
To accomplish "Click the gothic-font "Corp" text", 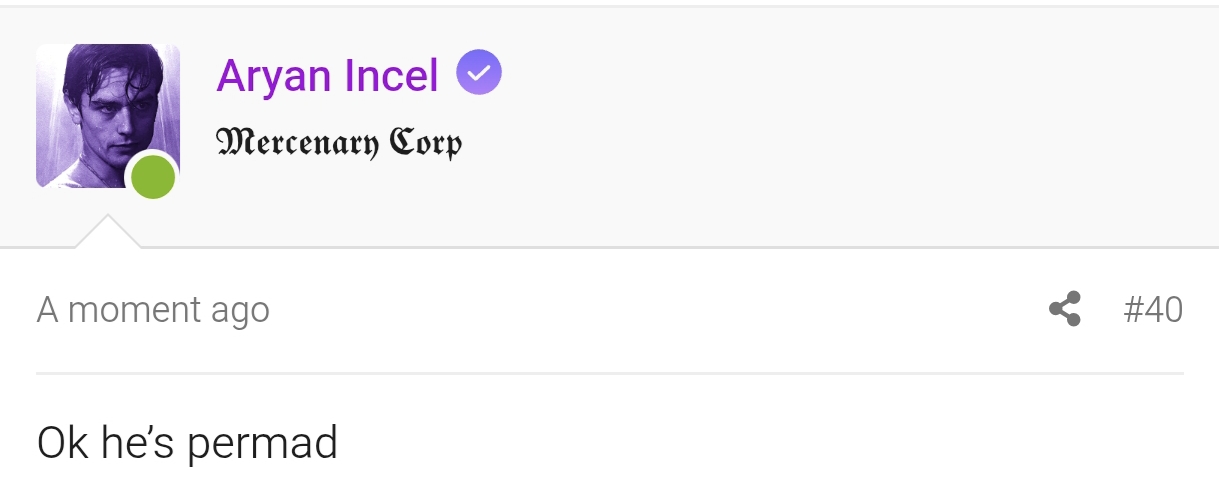I will coord(426,142).
